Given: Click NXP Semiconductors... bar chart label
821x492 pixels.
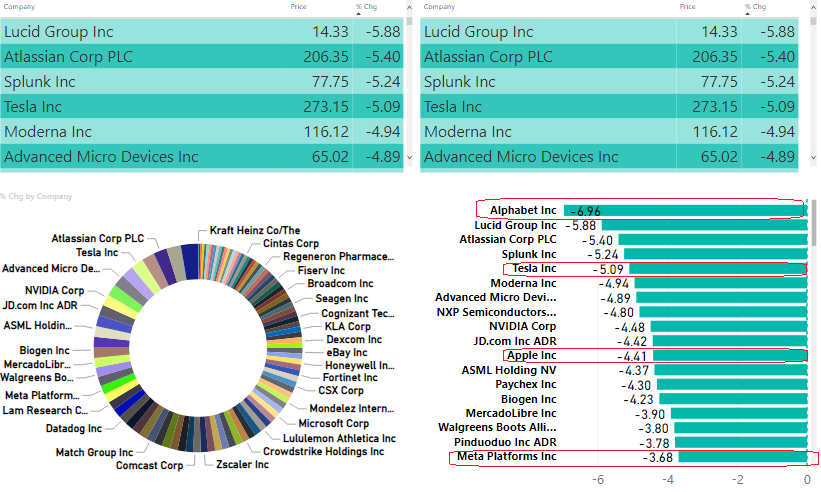Looking at the screenshot, I should [x=496, y=312].
